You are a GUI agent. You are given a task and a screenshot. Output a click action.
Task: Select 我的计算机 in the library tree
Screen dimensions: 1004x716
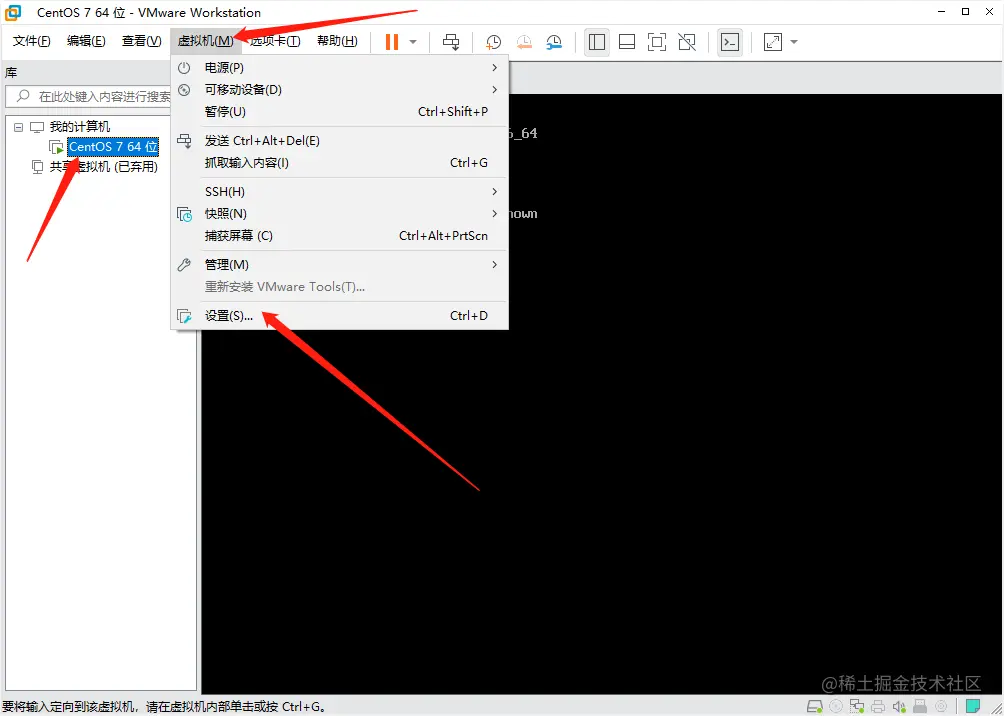pos(80,127)
